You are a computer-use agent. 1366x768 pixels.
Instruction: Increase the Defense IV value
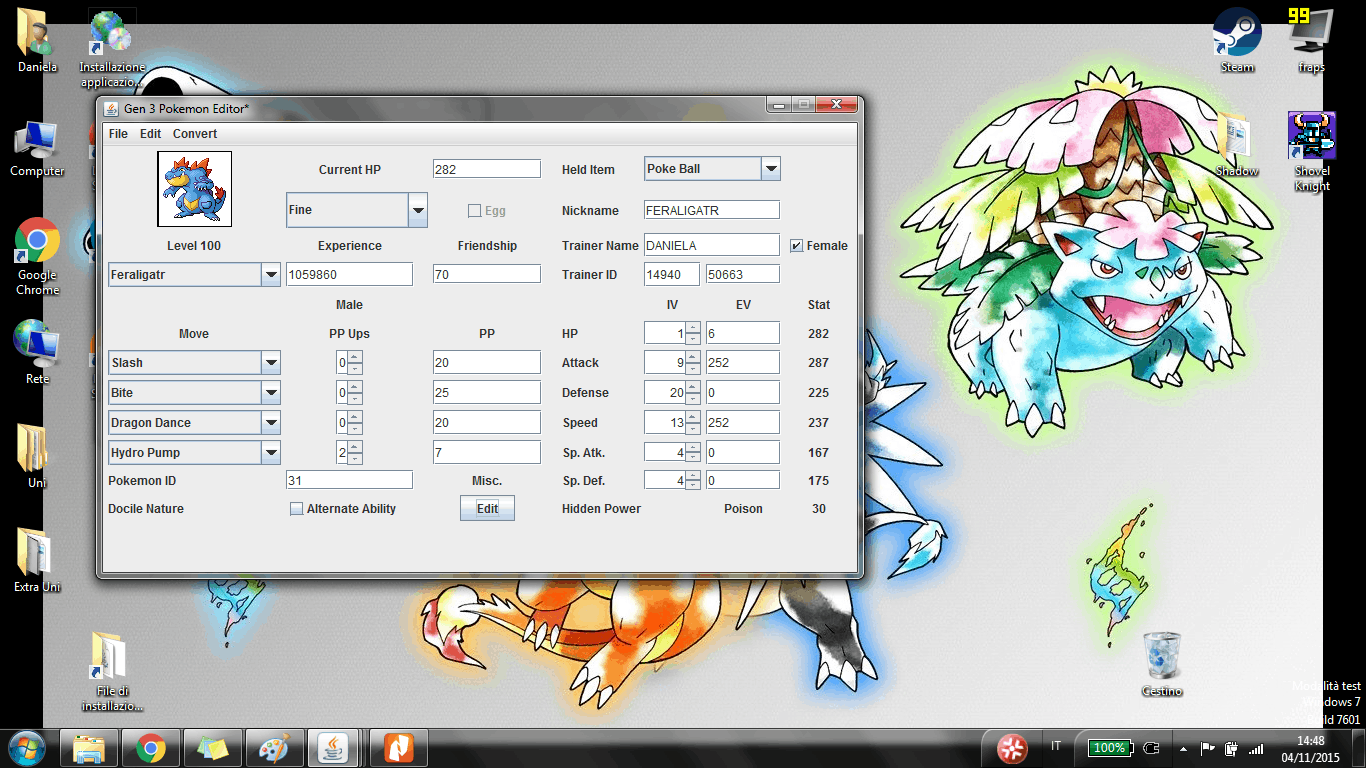point(693,387)
